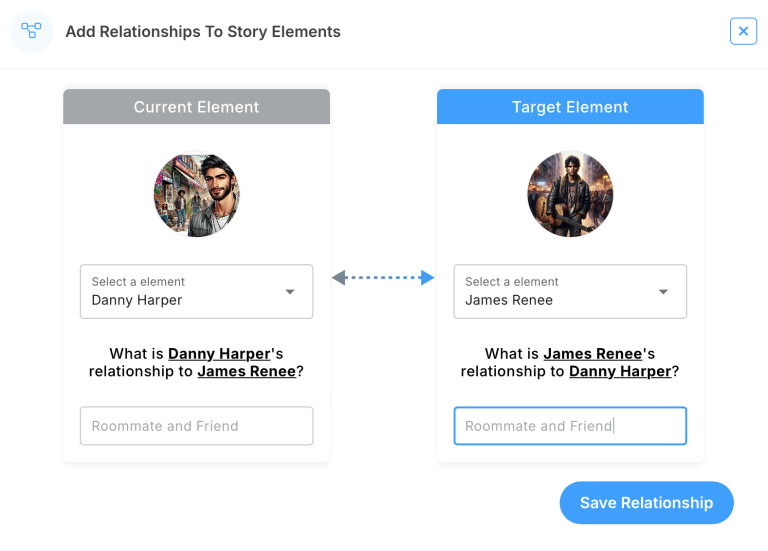Click the gray Current Element header
Image resolution: width=768 pixels, height=551 pixels.
[x=196, y=107]
